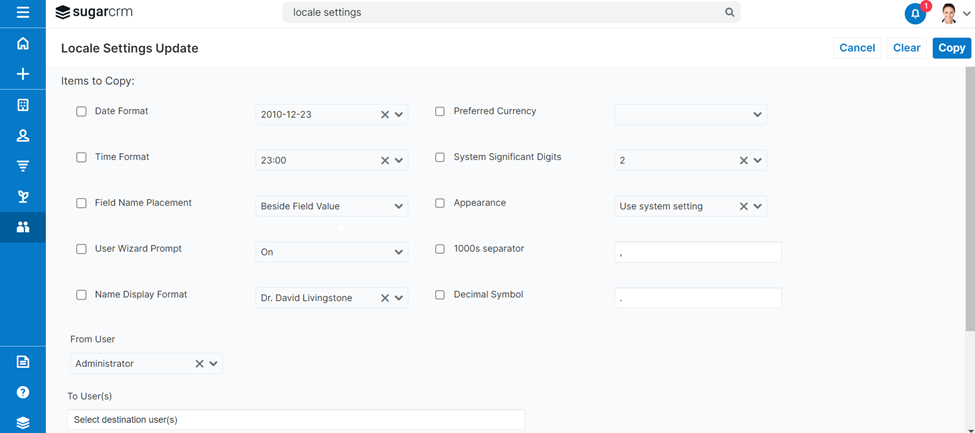Check the Preferred Currency checkbox
The image size is (975, 433).
tap(440, 111)
